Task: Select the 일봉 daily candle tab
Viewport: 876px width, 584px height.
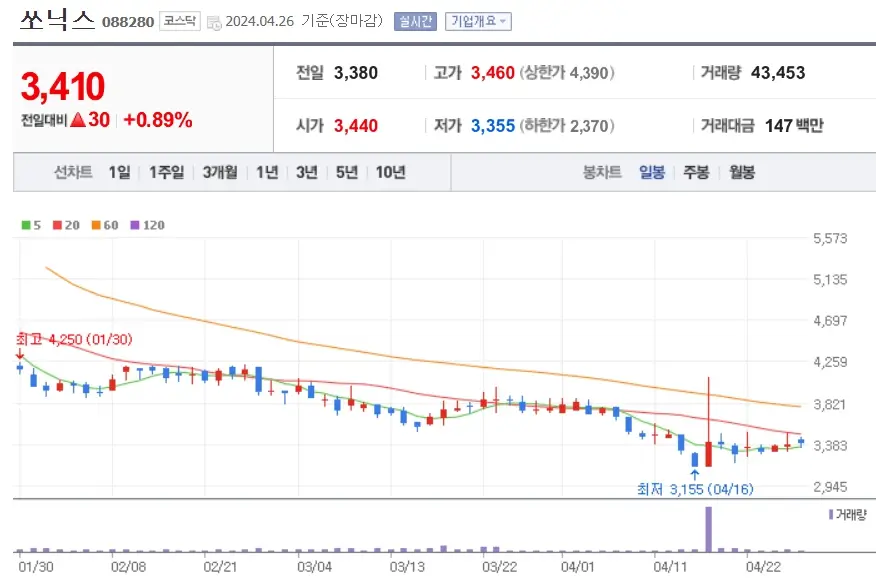Action: click(651, 172)
